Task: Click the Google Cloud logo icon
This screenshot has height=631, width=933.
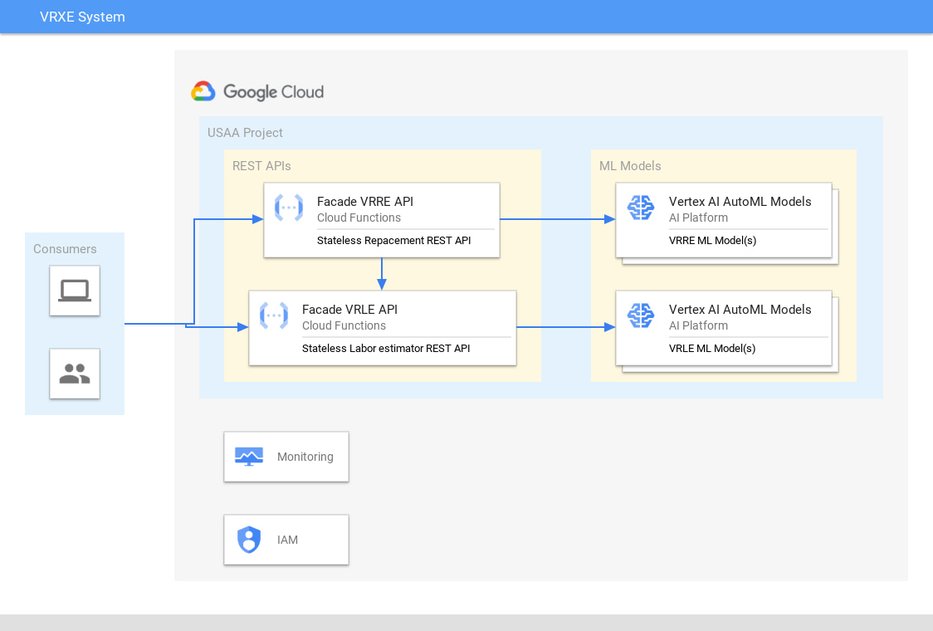Action: [x=203, y=91]
